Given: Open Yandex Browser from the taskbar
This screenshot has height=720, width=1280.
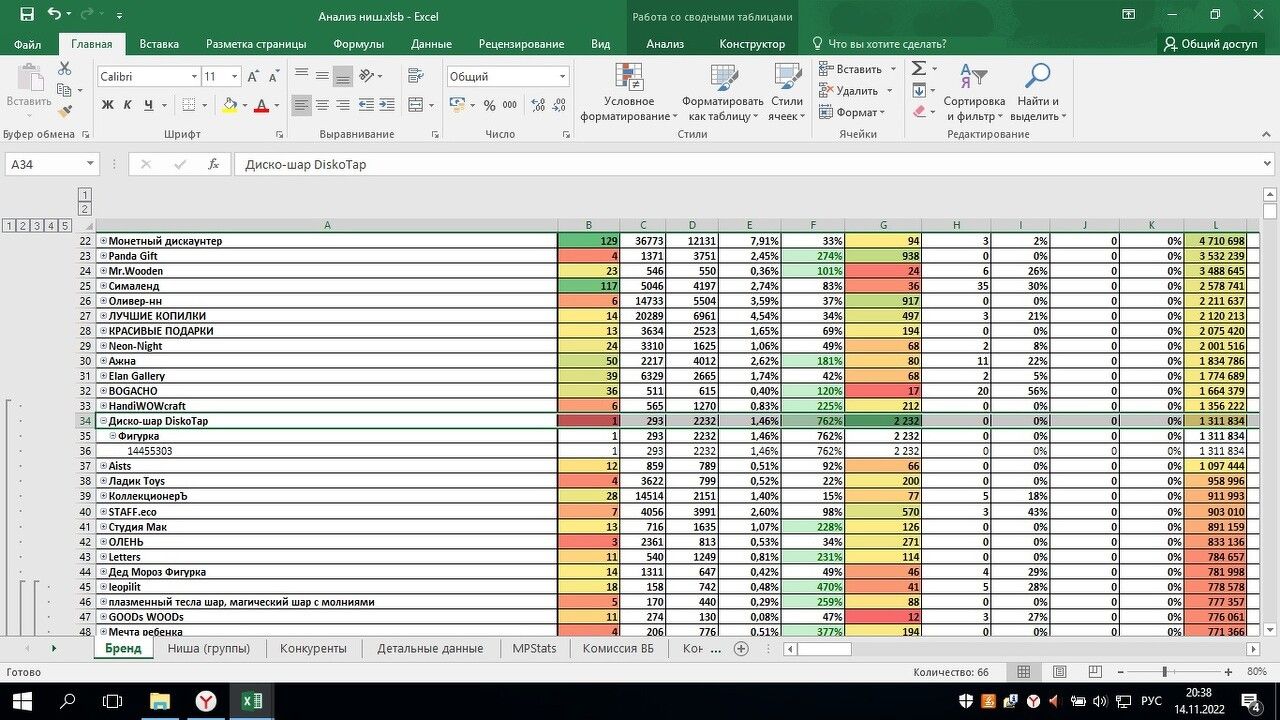Looking at the screenshot, I should pos(206,701).
